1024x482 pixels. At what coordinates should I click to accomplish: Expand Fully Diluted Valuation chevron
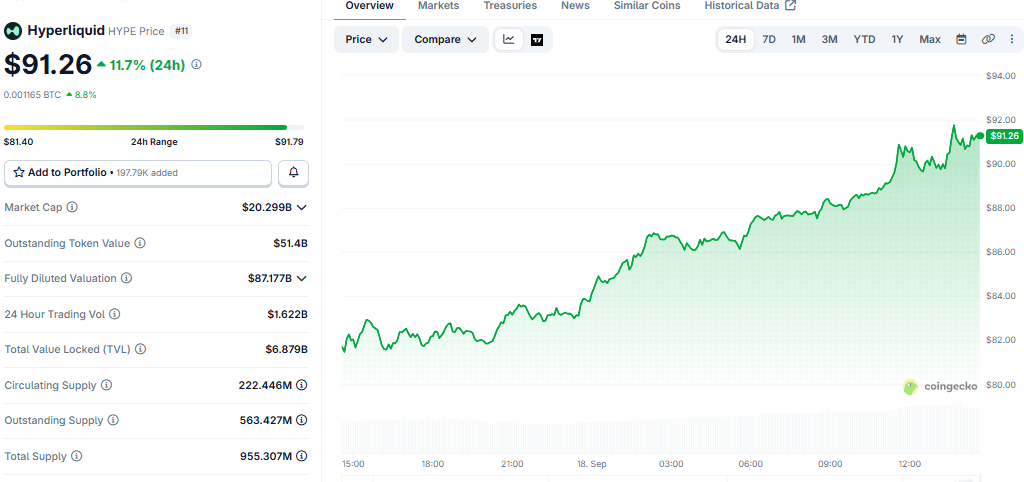pos(302,278)
